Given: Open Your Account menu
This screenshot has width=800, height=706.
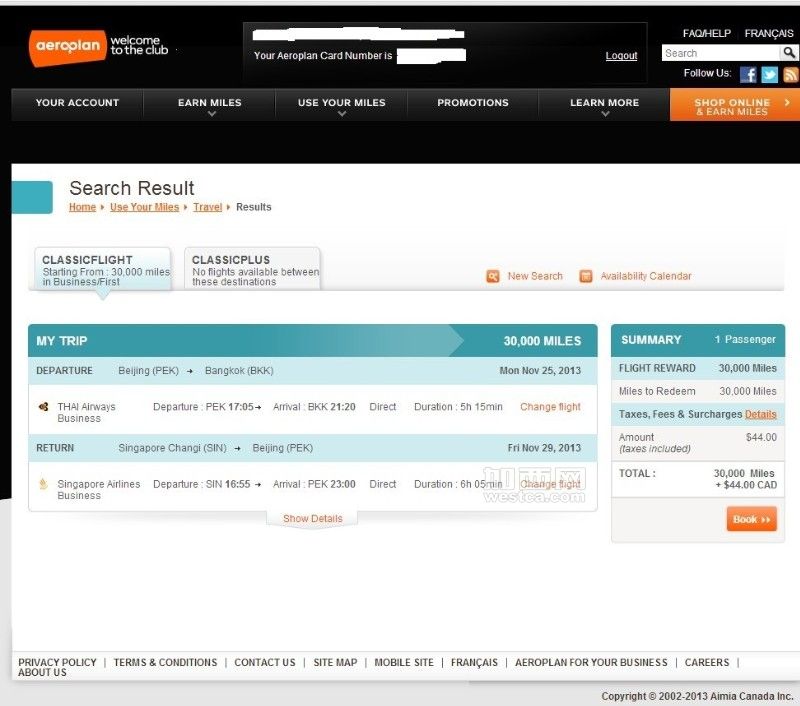Looking at the screenshot, I should [x=77, y=103].
